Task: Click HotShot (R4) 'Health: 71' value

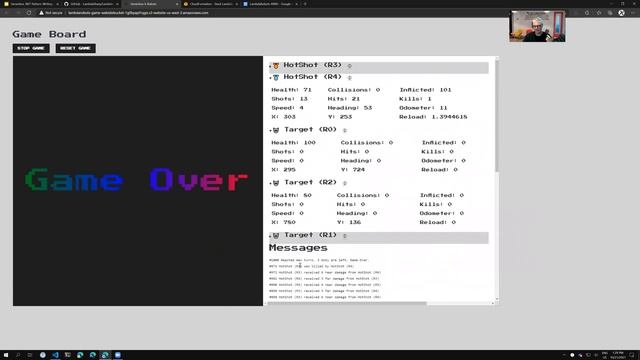Action: coord(291,90)
